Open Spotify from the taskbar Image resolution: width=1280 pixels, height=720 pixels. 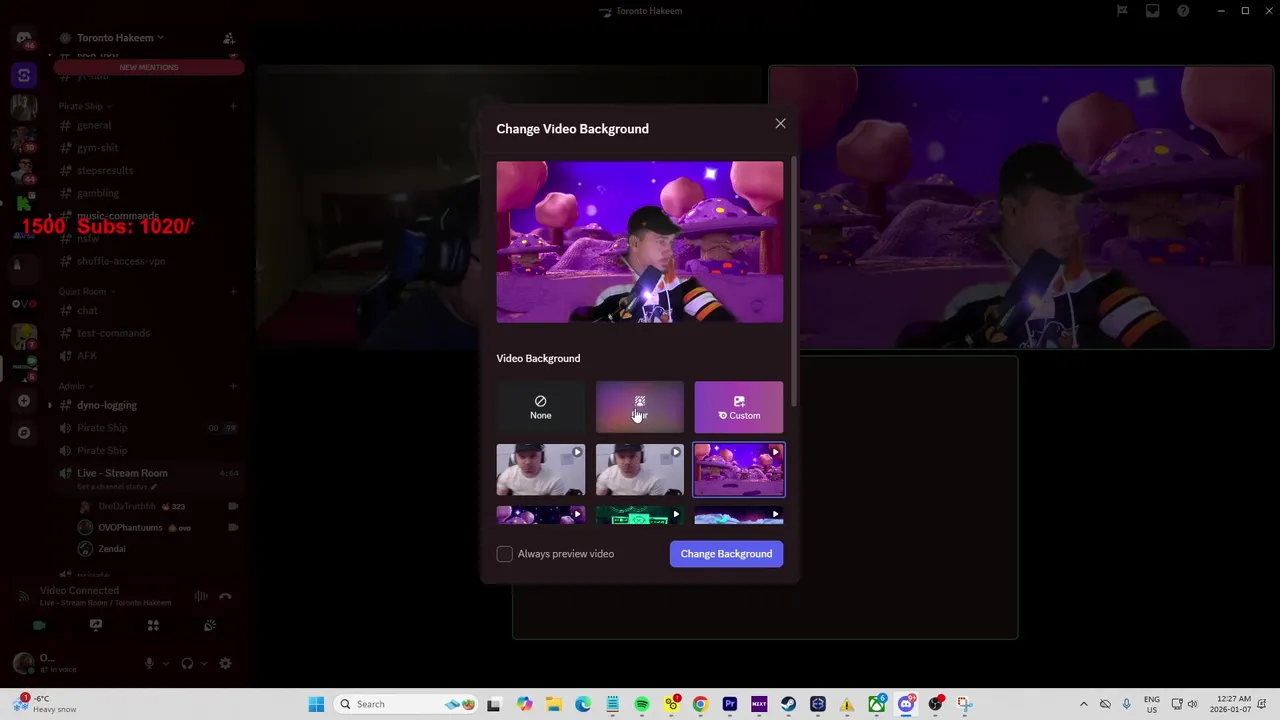[642, 704]
